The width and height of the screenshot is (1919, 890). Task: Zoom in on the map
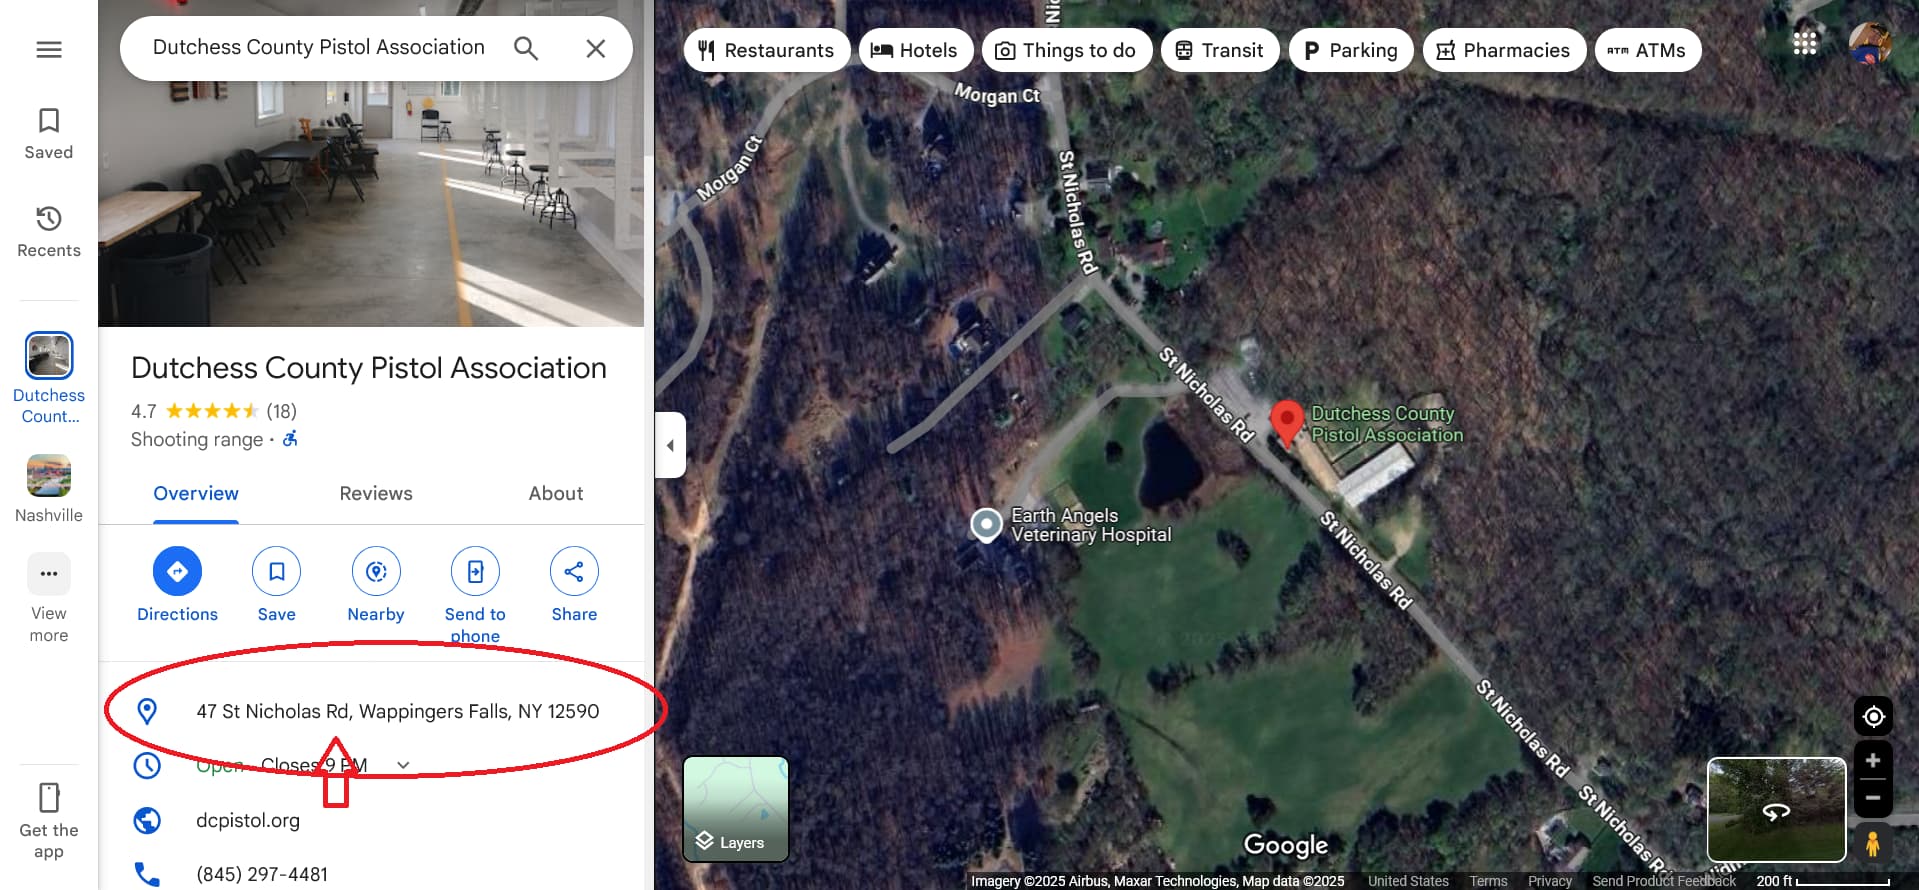[x=1873, y=761]
